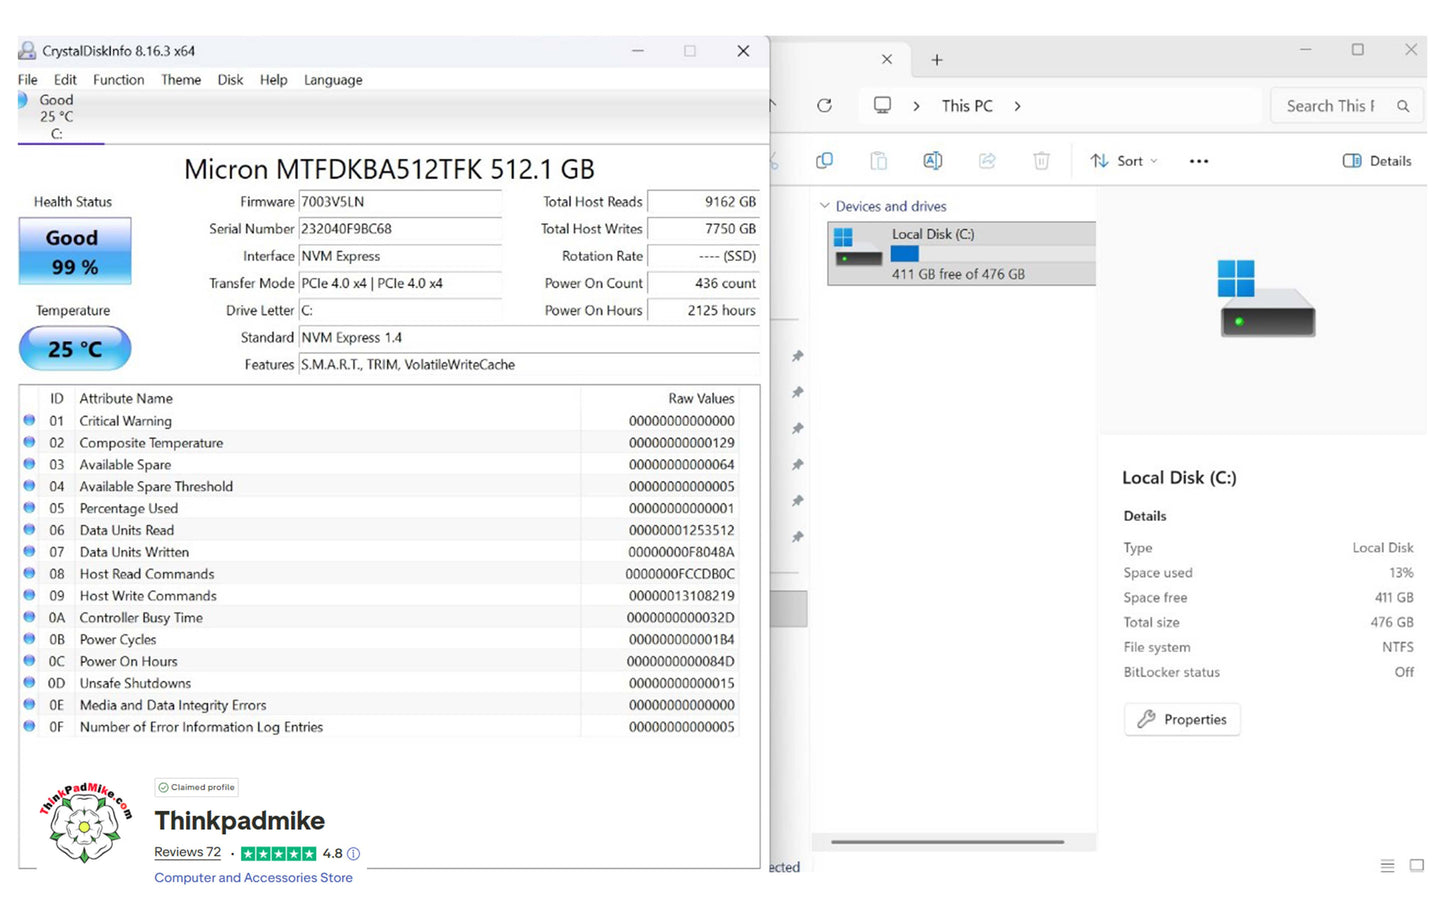Open the Function menu in CrystalDiskInfo
The width and height of the screenshot is (1445, 908).
pyautogui.click(x=118, y=80)
